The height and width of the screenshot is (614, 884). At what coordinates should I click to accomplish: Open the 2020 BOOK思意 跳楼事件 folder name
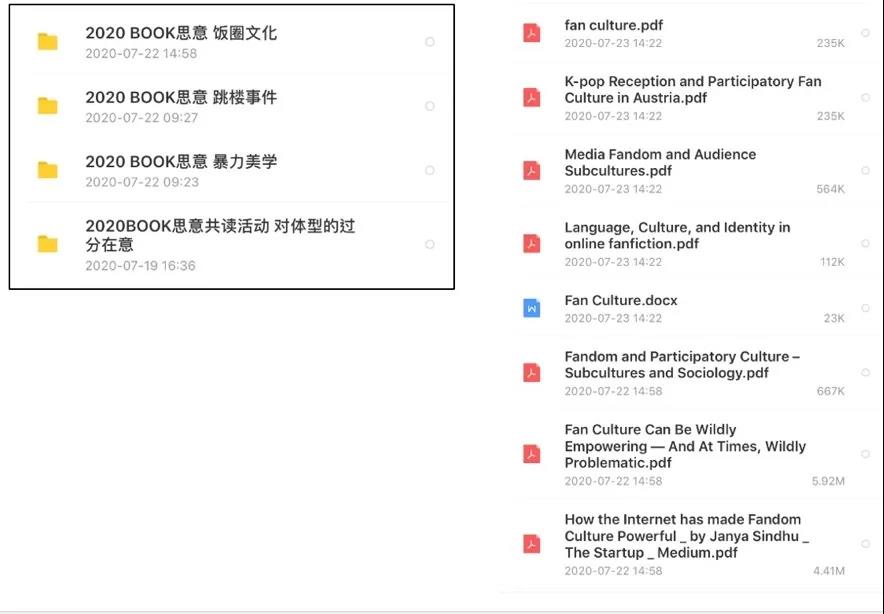(x=181, y=98)
